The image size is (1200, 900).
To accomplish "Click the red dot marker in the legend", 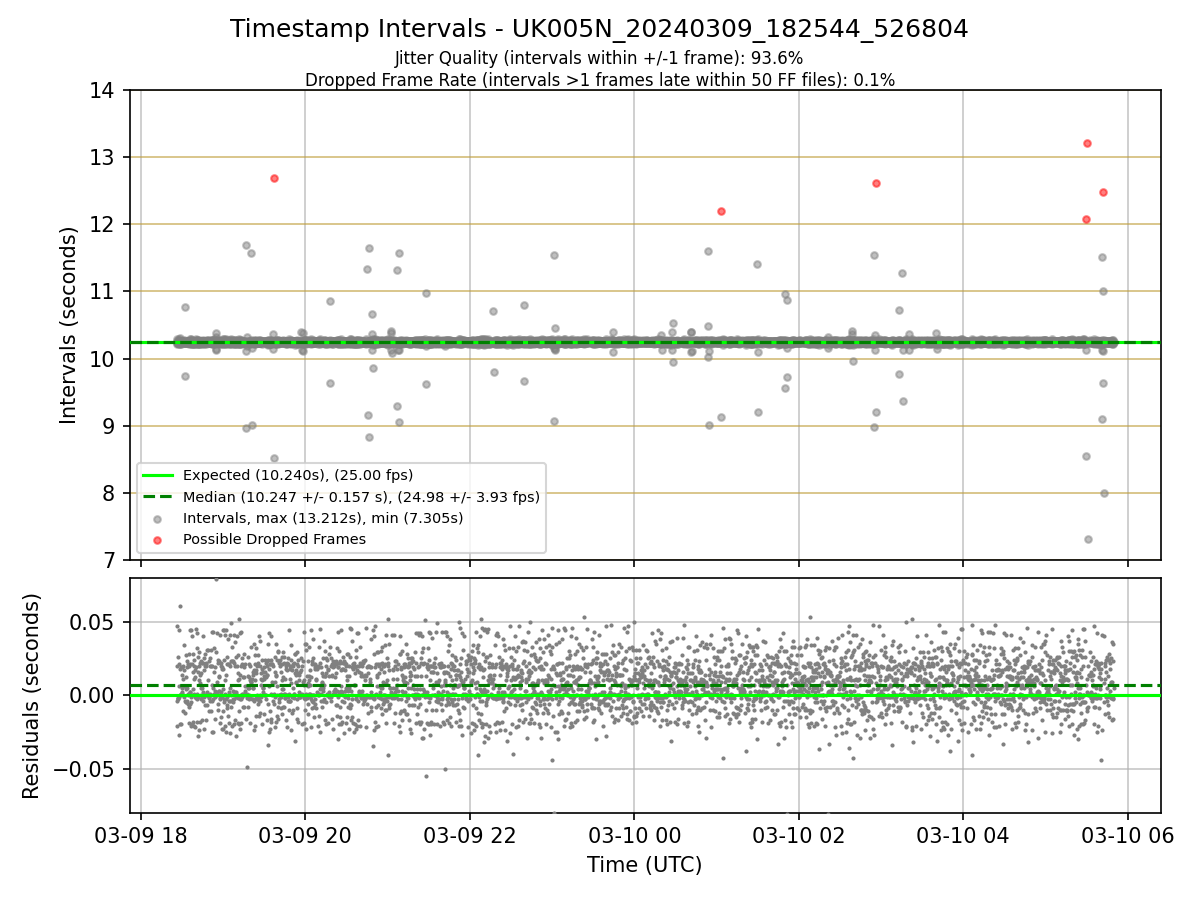I will point(158,540).
